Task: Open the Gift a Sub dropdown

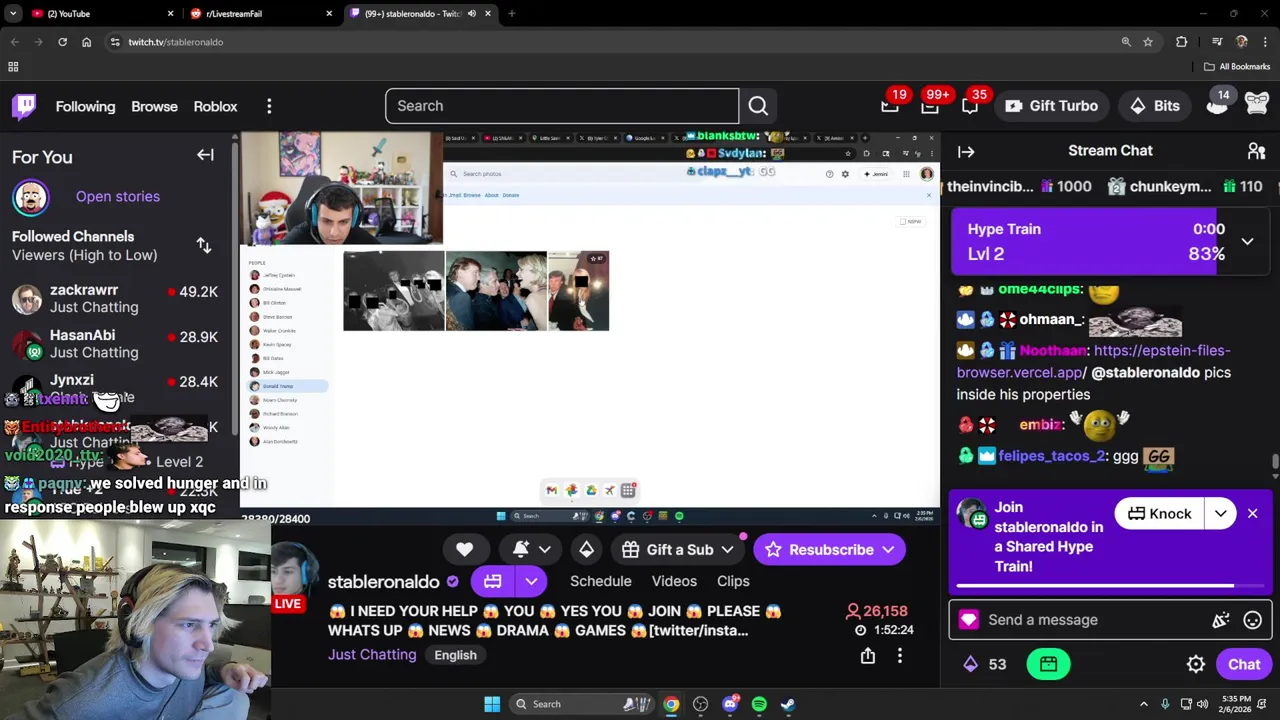Action: 727,549
